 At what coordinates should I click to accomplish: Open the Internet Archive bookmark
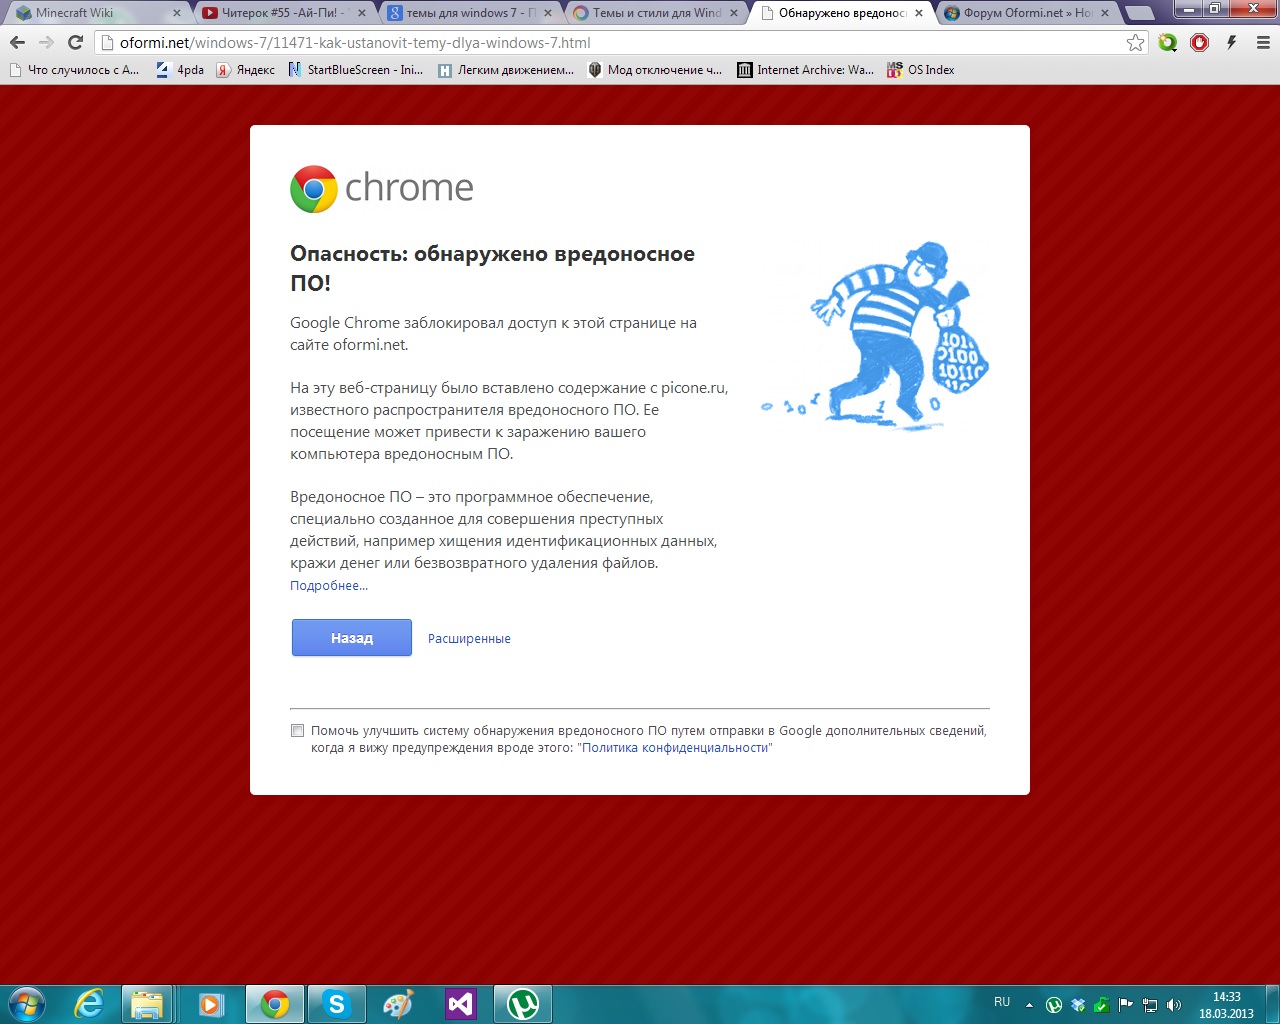(x=806, y=70)
